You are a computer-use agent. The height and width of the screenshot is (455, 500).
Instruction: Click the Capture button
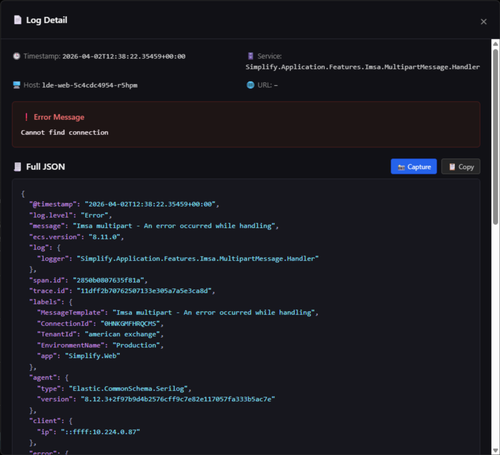click(x=414, y=166)
